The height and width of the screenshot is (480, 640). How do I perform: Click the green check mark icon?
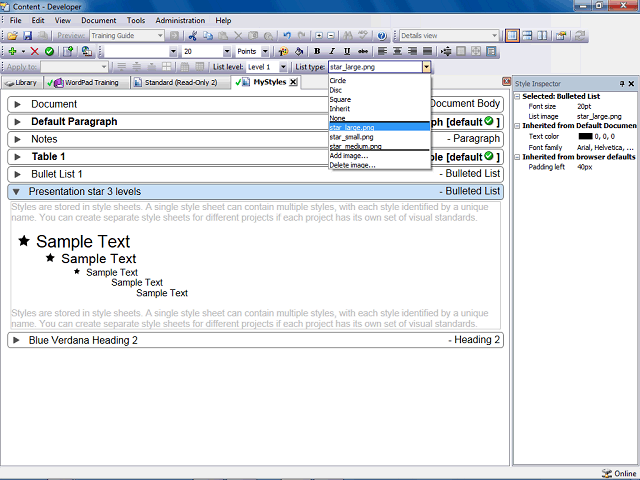[49, 51]
